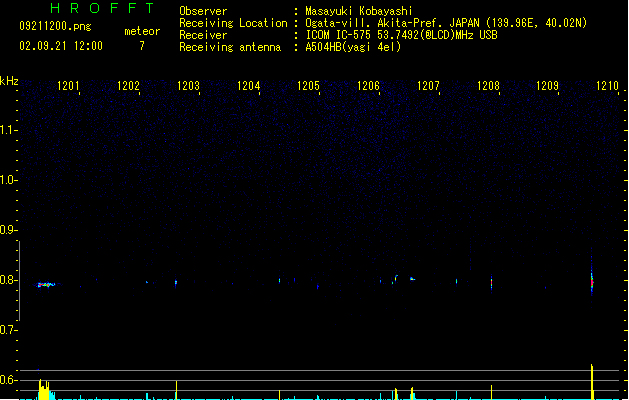The height and width of the screenshot is (400, 629).
Task: Click the 0.8 kHz frequency label
Action: 8,280
